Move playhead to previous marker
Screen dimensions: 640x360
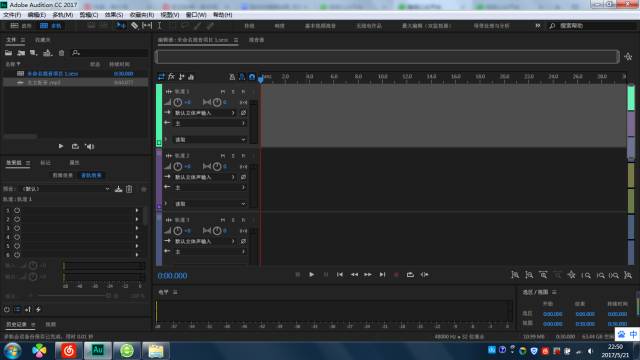(340, 275)
